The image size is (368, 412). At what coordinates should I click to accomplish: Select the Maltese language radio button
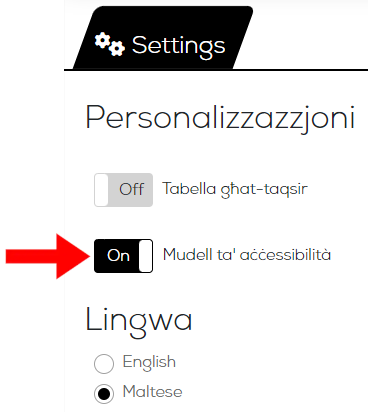104,394
